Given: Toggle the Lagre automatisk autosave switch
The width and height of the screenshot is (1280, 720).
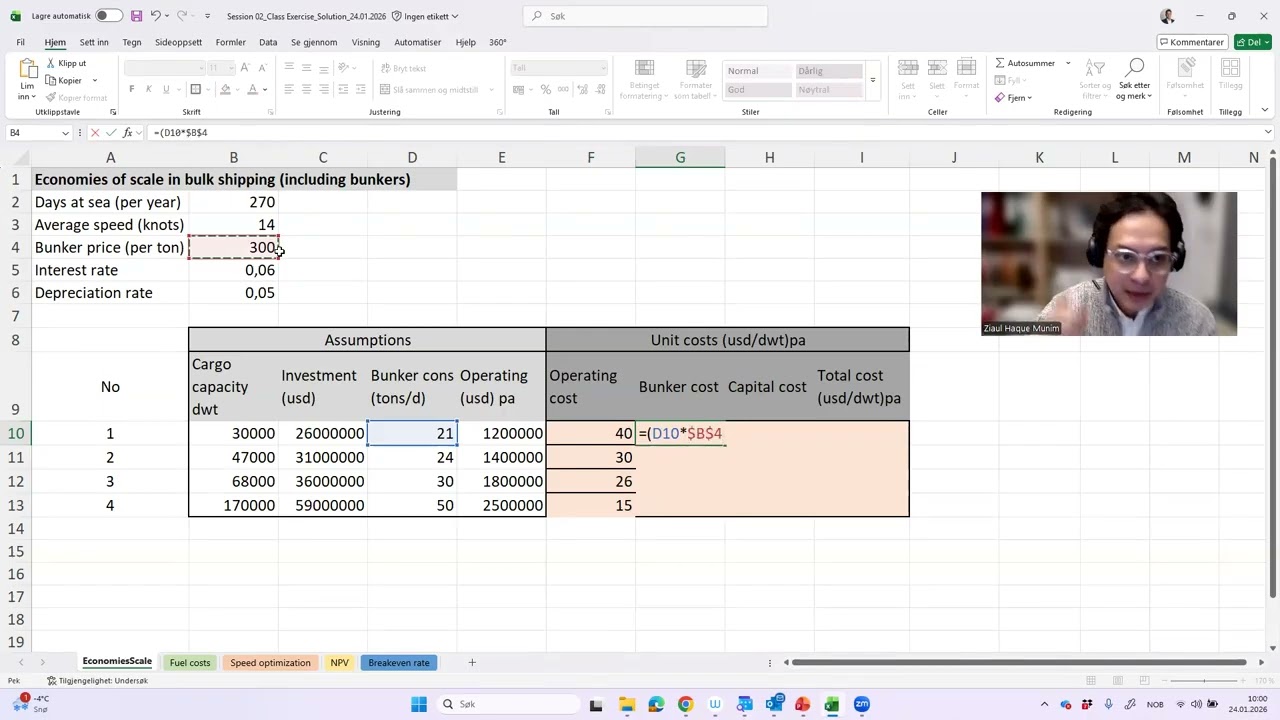Looking at the screenshot, I should click(x=109, y=16).
